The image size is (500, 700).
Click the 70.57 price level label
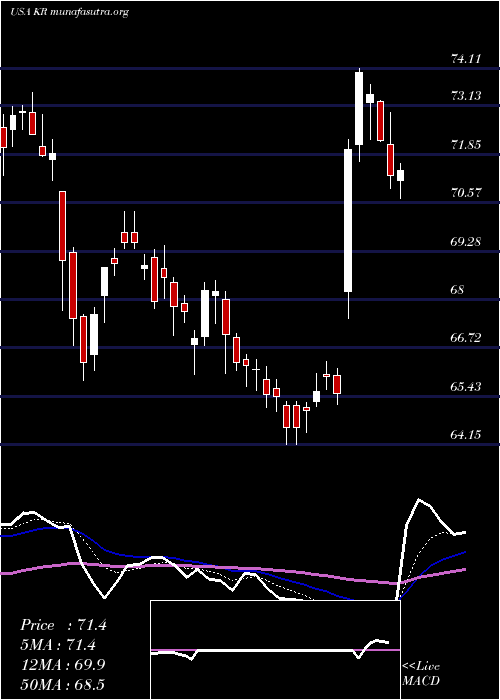click(x=467, y=193)
